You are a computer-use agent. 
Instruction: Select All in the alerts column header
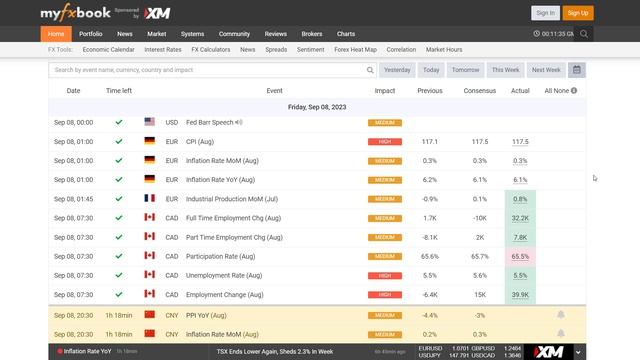pos(548,91)
